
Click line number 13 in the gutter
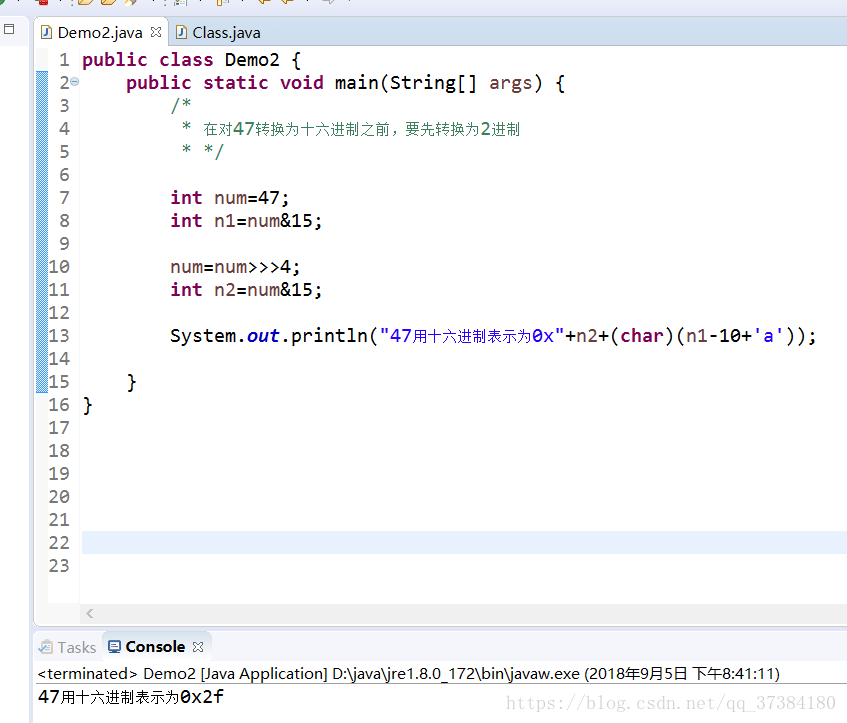pyautogui.click(x=59, y=336)
